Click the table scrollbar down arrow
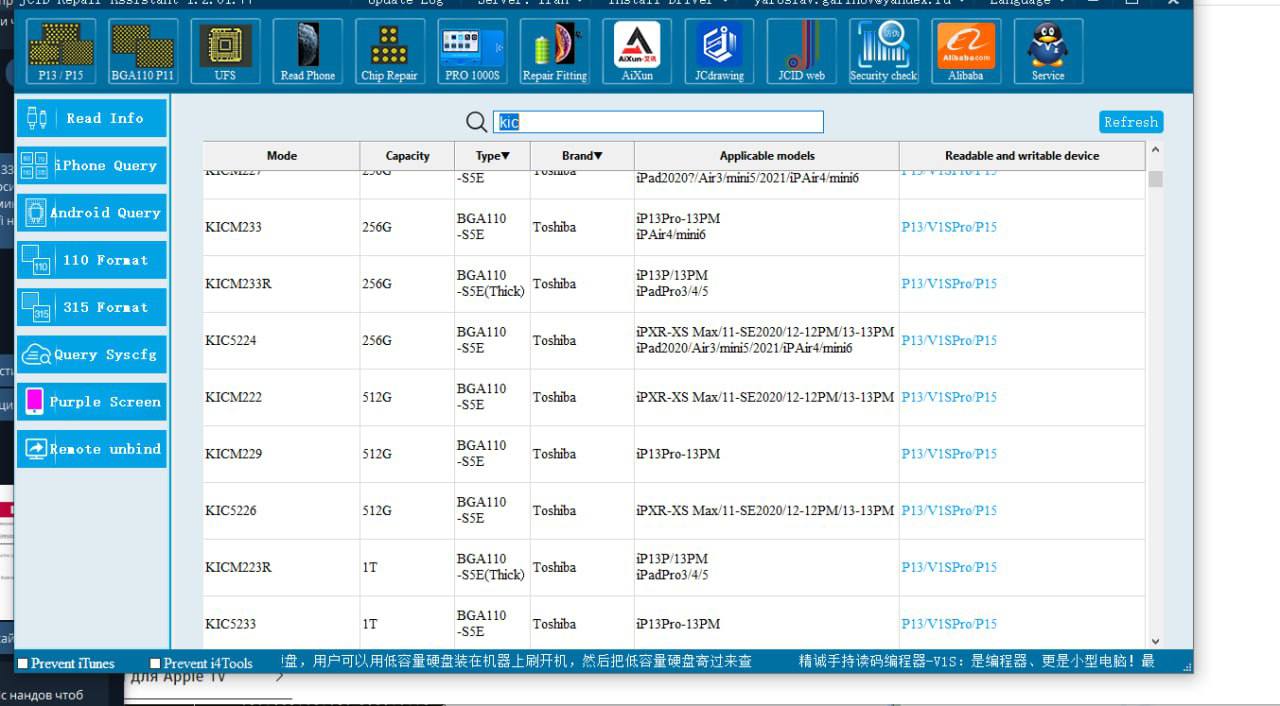 click(1155, 641)
